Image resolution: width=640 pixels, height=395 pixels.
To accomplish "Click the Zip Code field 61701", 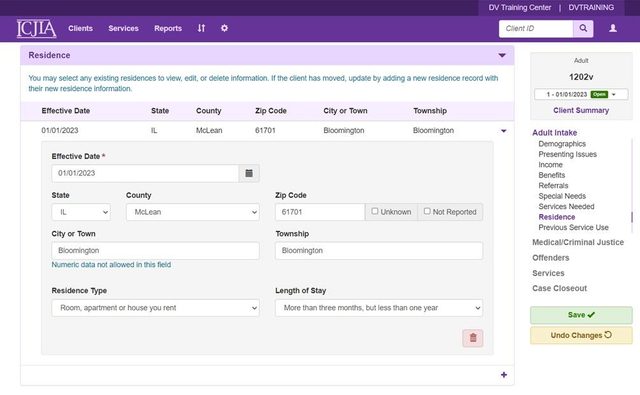I will (x=320, y=212).
